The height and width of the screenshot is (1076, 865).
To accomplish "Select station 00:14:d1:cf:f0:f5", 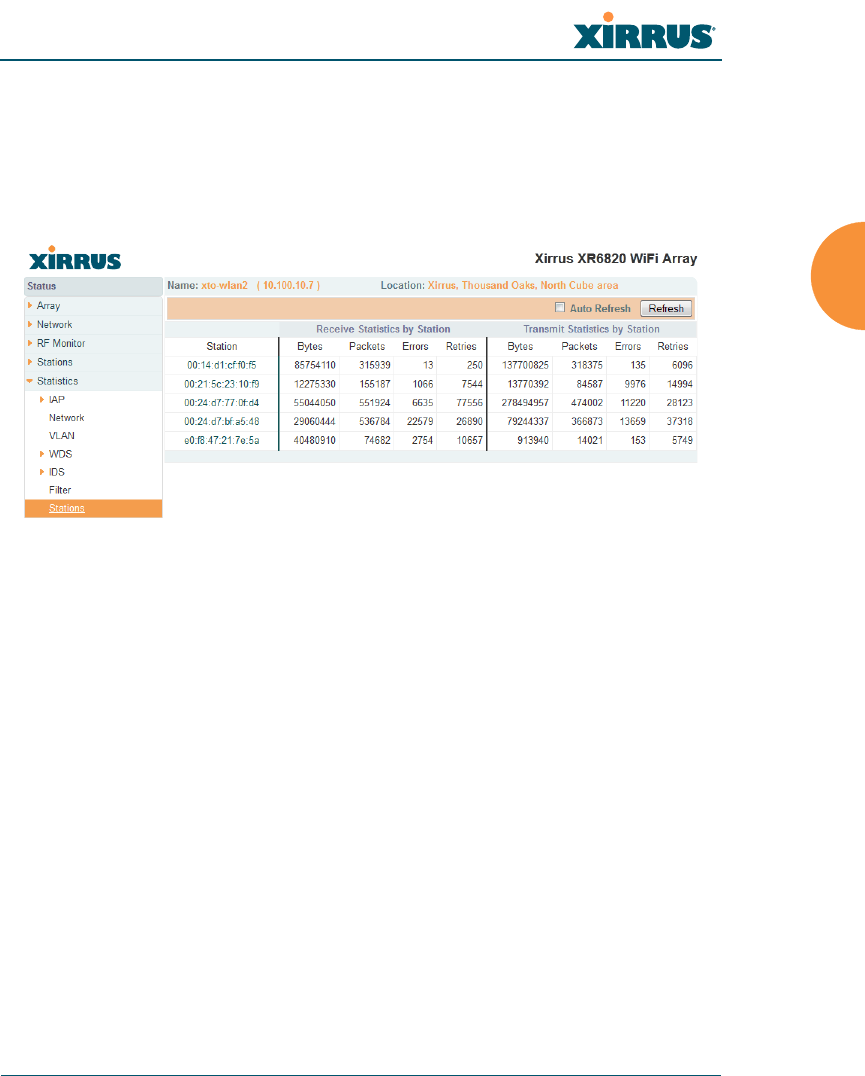I will (222, 365).
